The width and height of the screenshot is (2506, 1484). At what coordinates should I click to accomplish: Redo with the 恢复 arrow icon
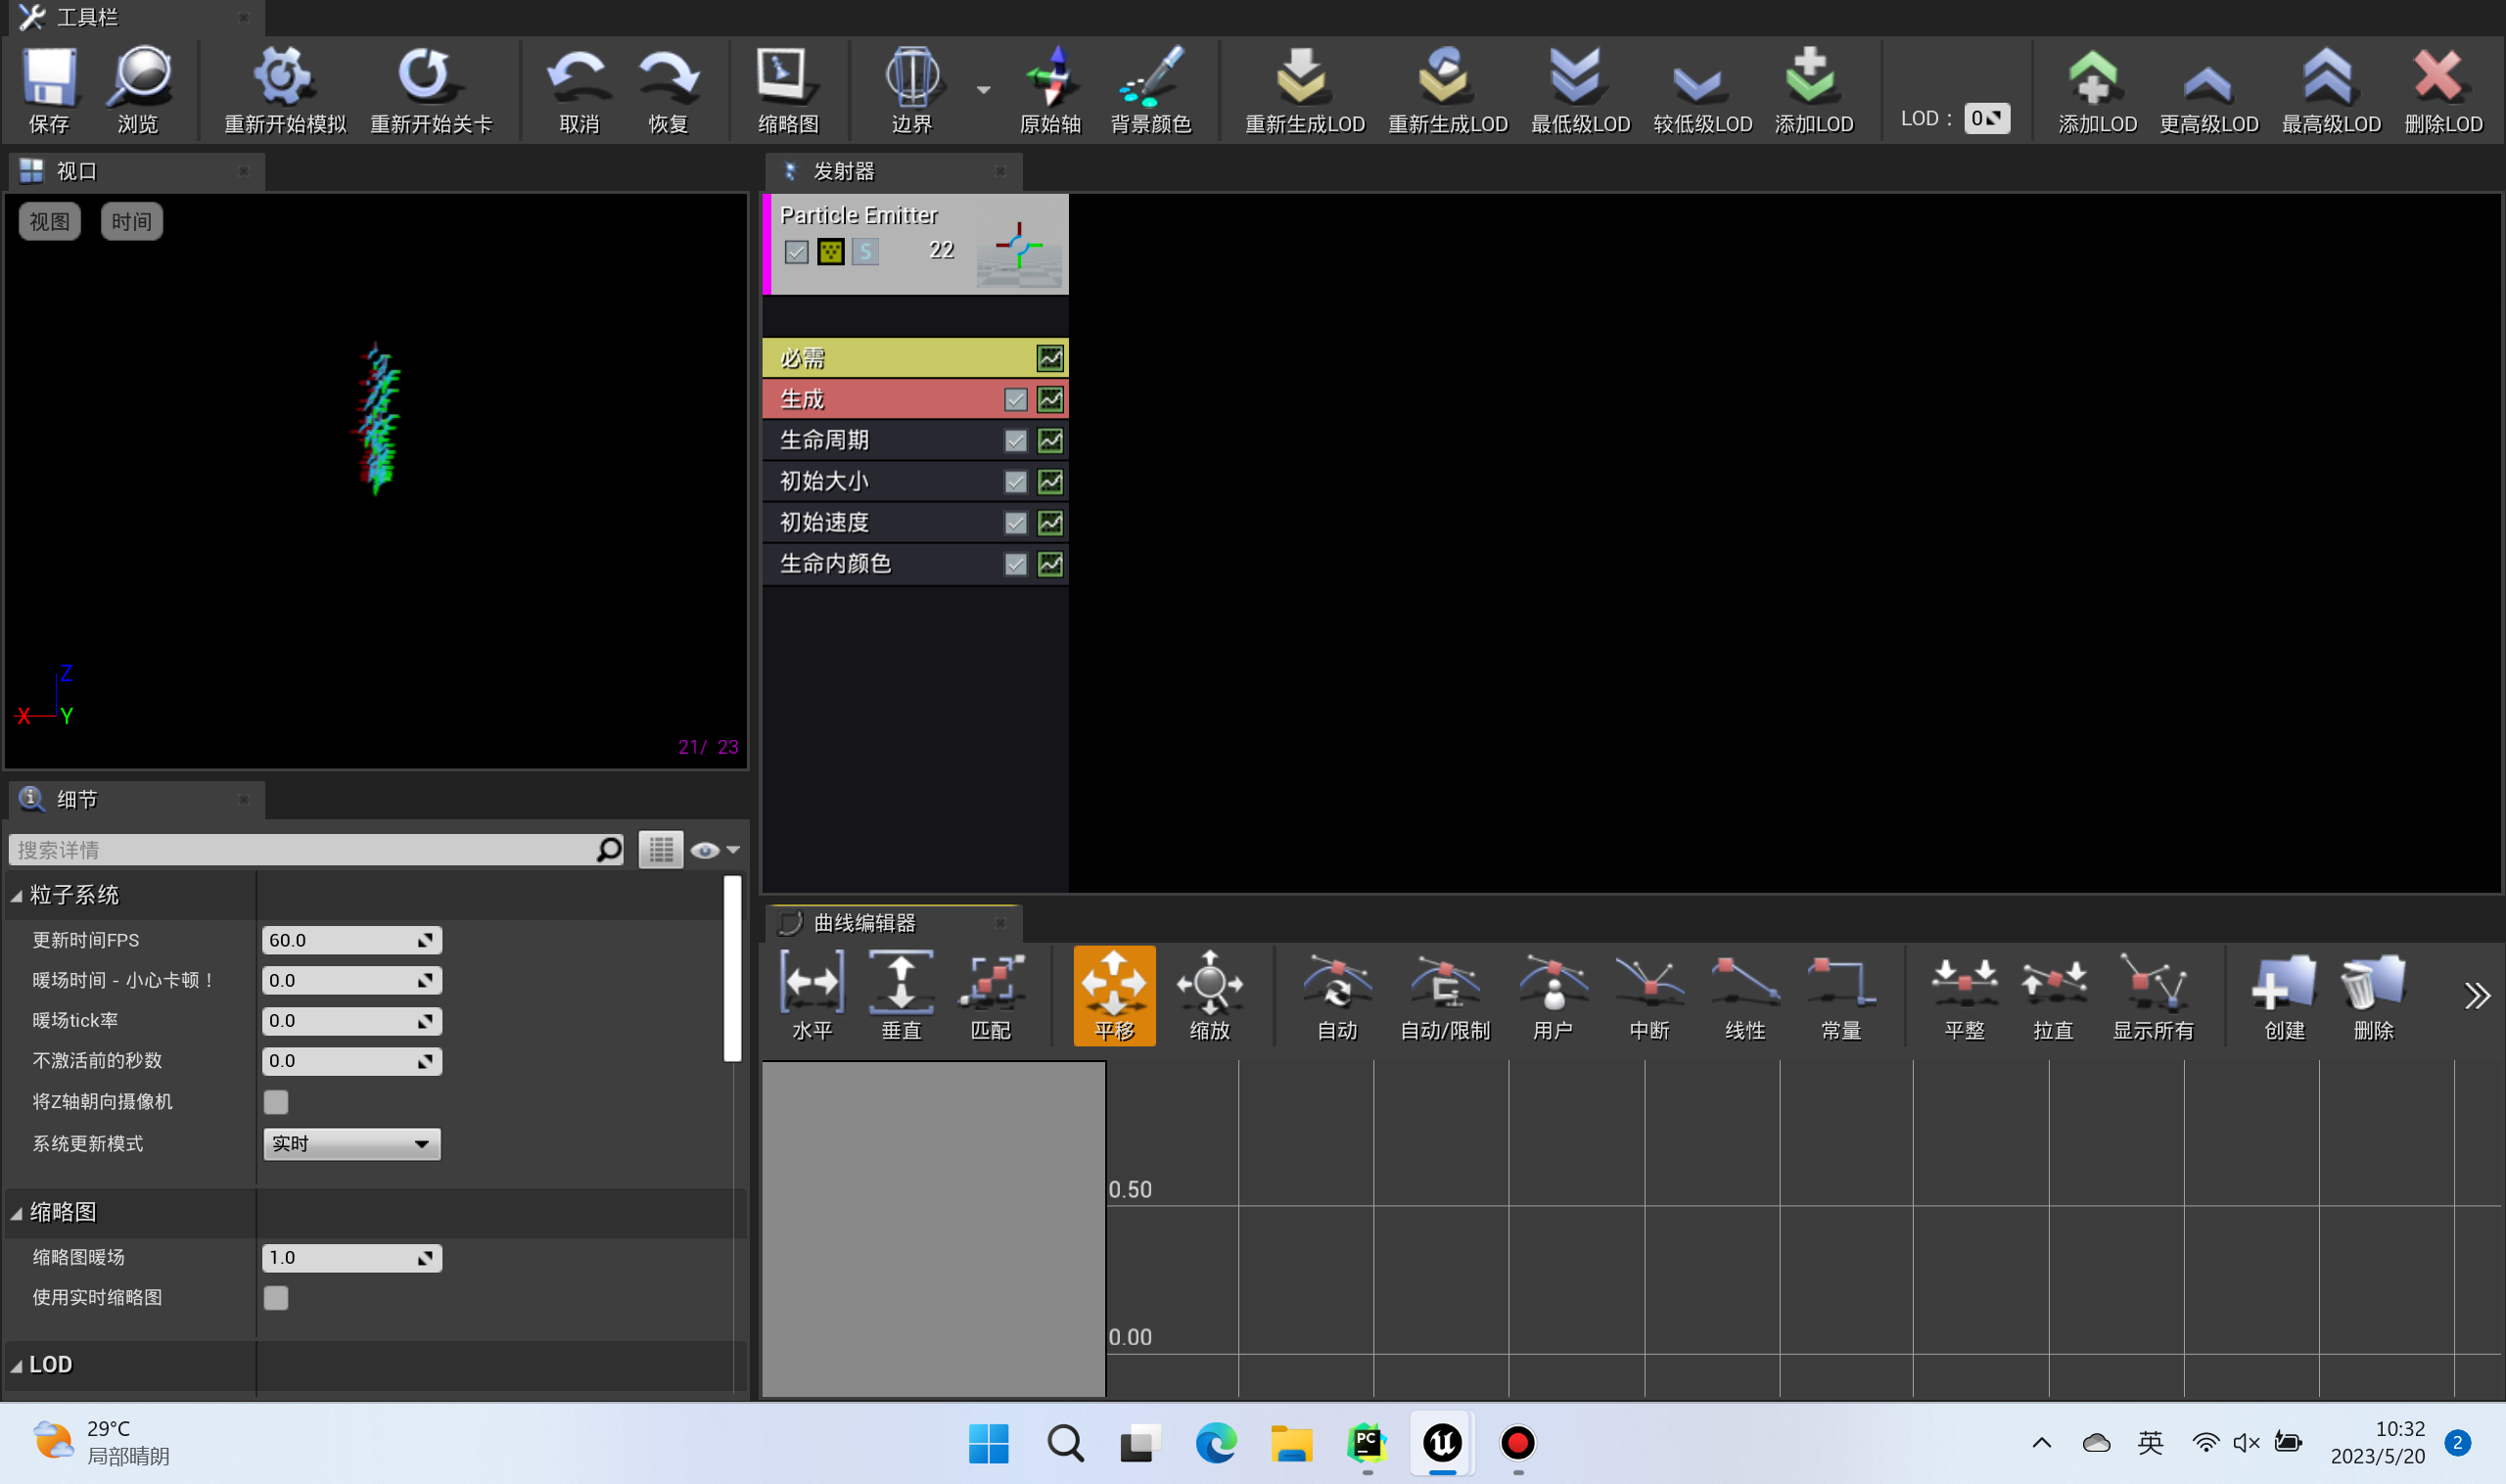pyautogui.click(x=668, y=89)
